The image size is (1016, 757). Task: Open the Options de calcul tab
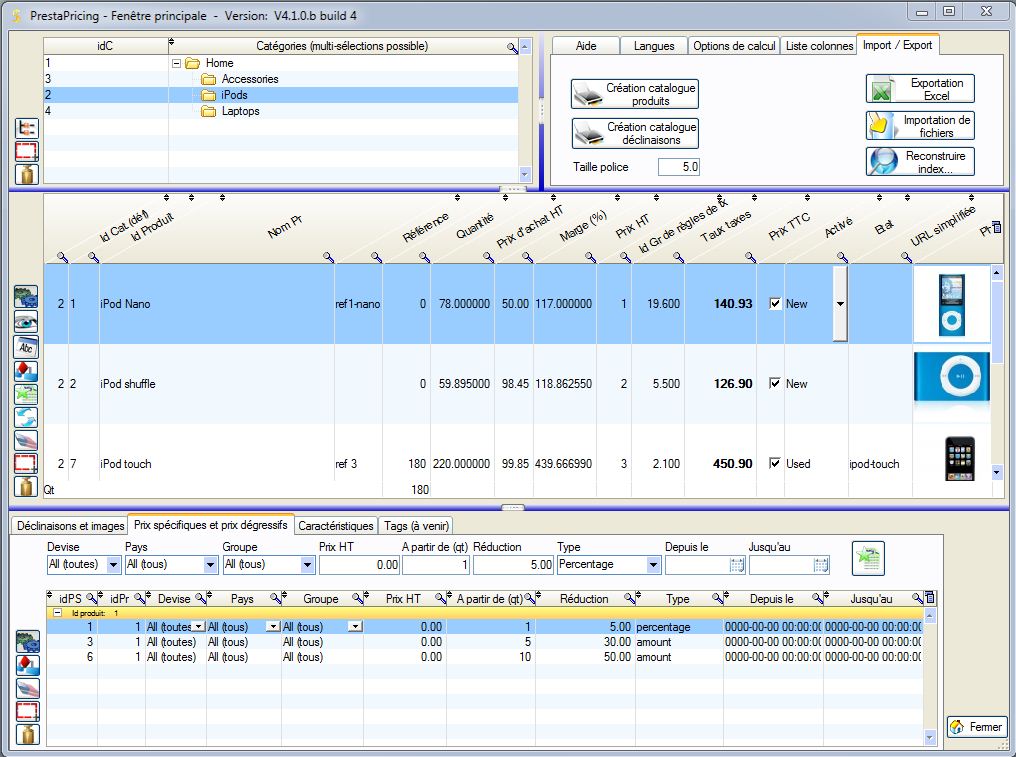coord(734,46)
